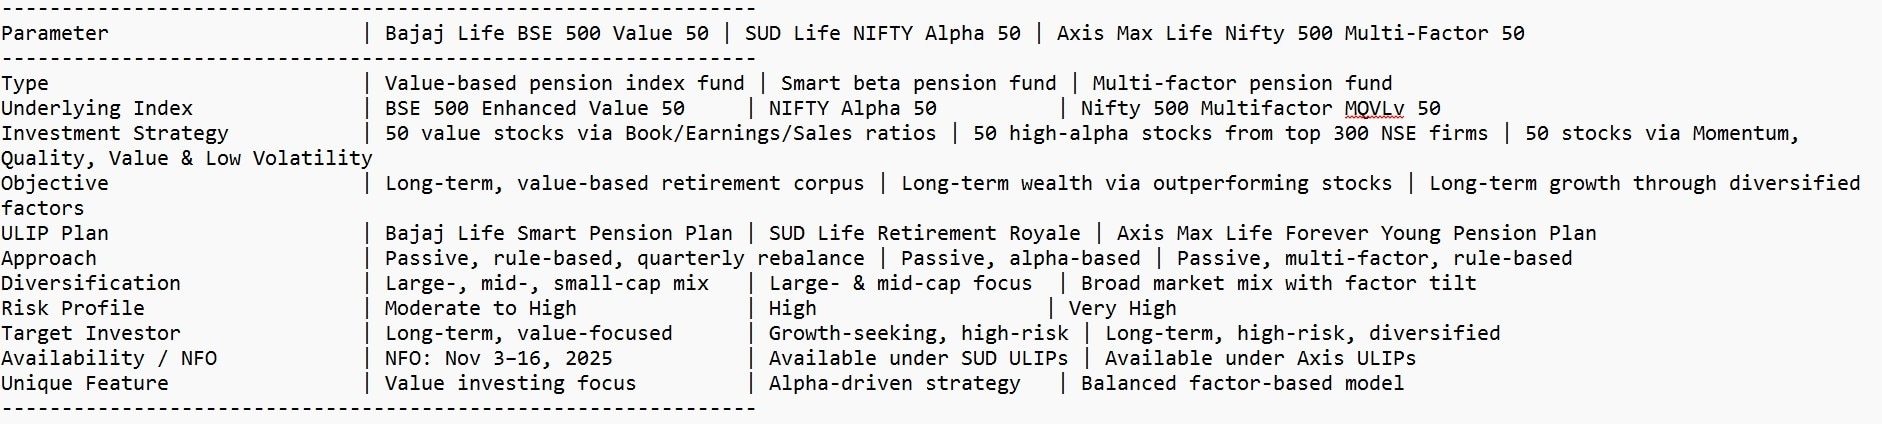Click the 'Very High' risk value
The image size is (1882, 424).
1122,308
